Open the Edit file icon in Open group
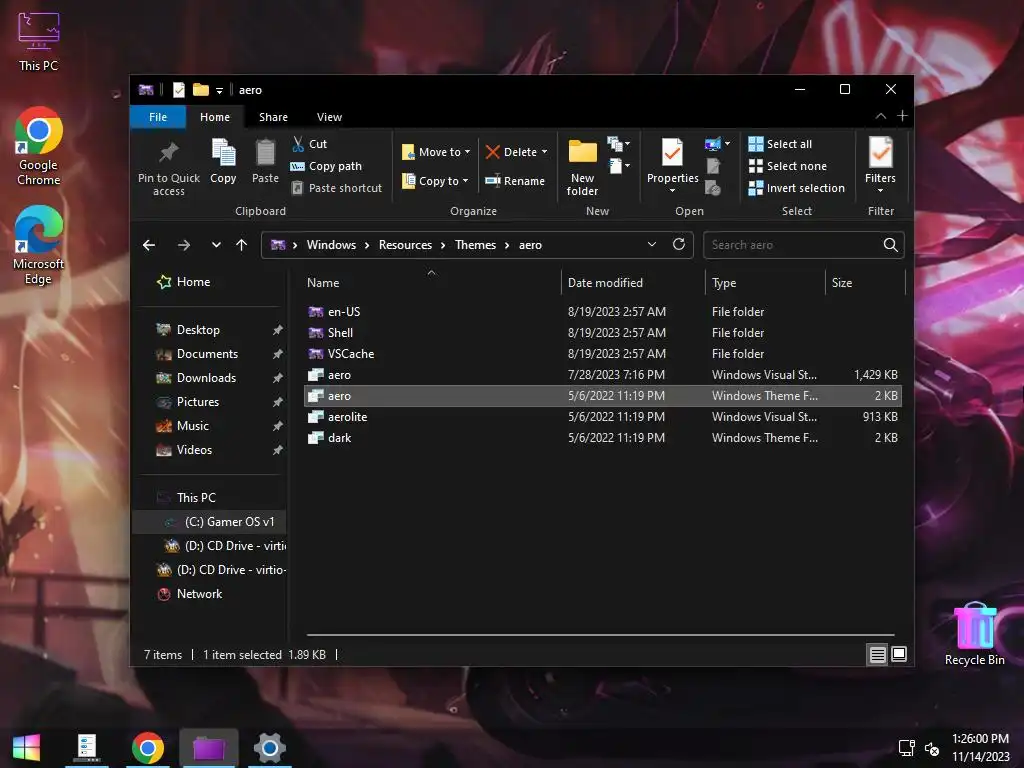The image size is (1024, 768). pyautogui.click(x=713, y=166)
